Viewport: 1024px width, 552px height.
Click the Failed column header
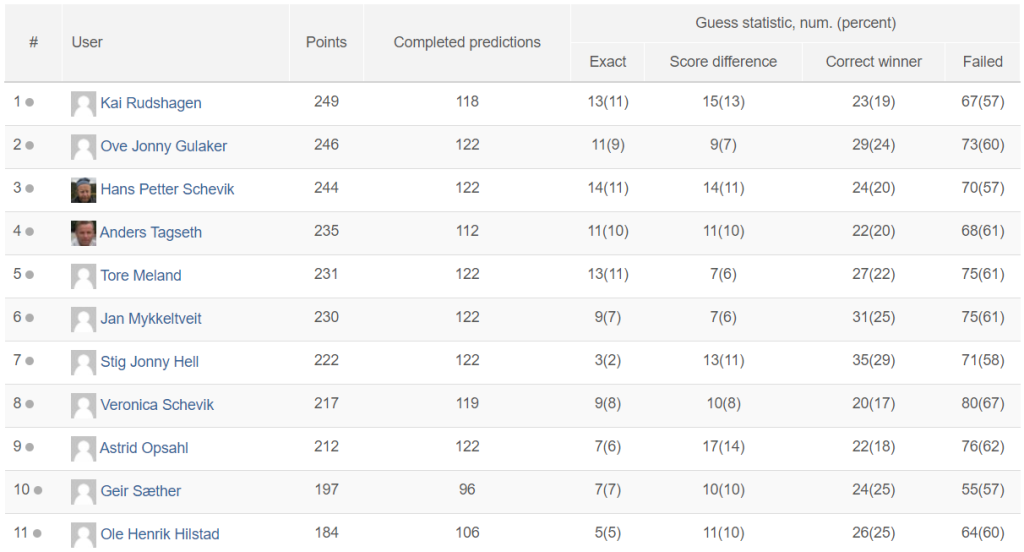[x=982, y=62]
